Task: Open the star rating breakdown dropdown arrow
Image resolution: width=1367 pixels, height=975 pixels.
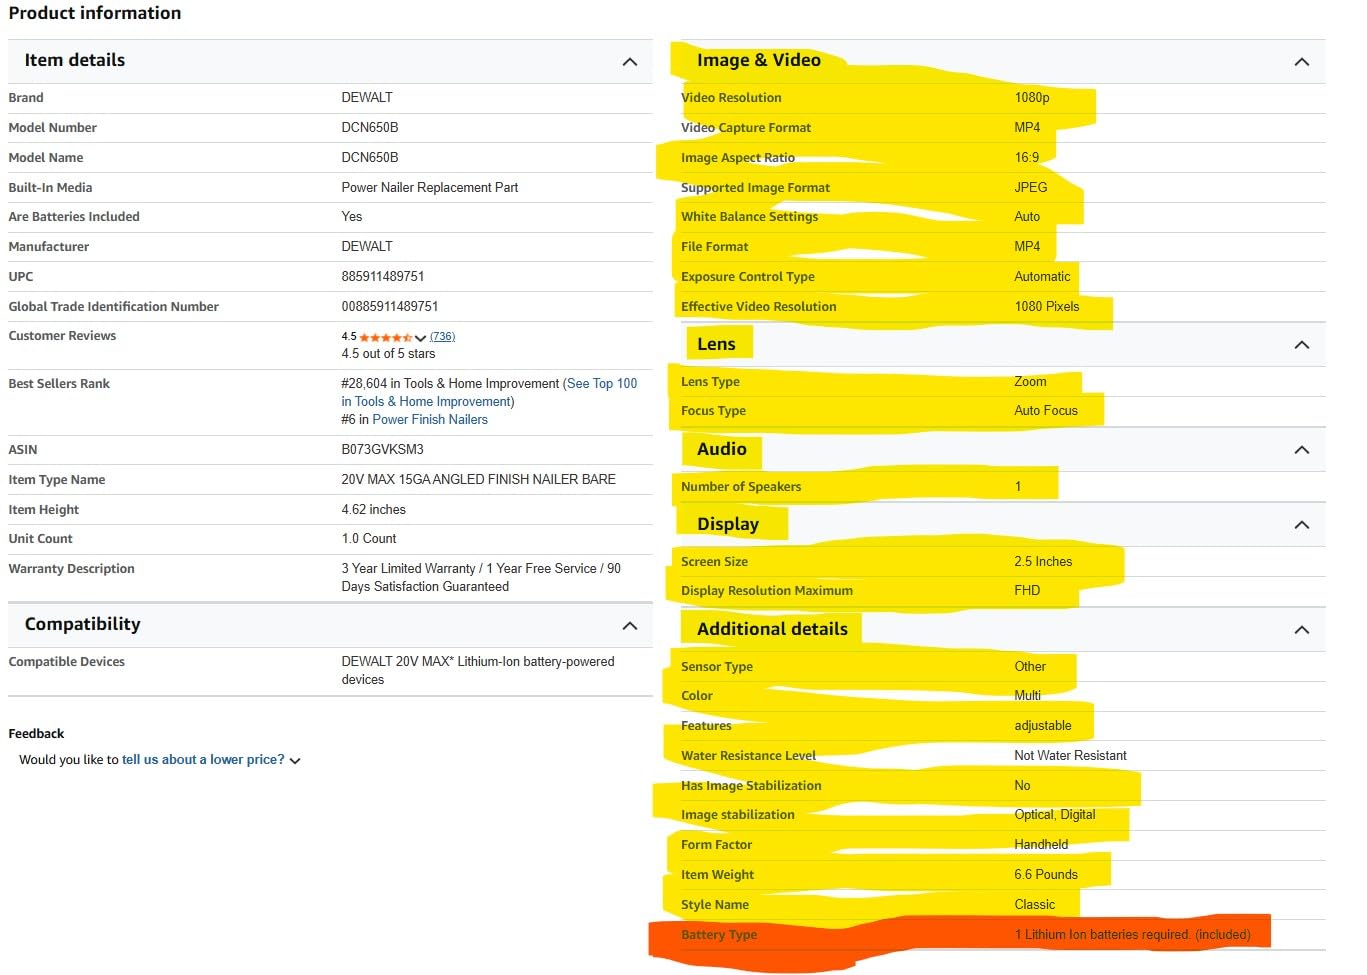Action: pyautogui.click(x=420, y=338)
